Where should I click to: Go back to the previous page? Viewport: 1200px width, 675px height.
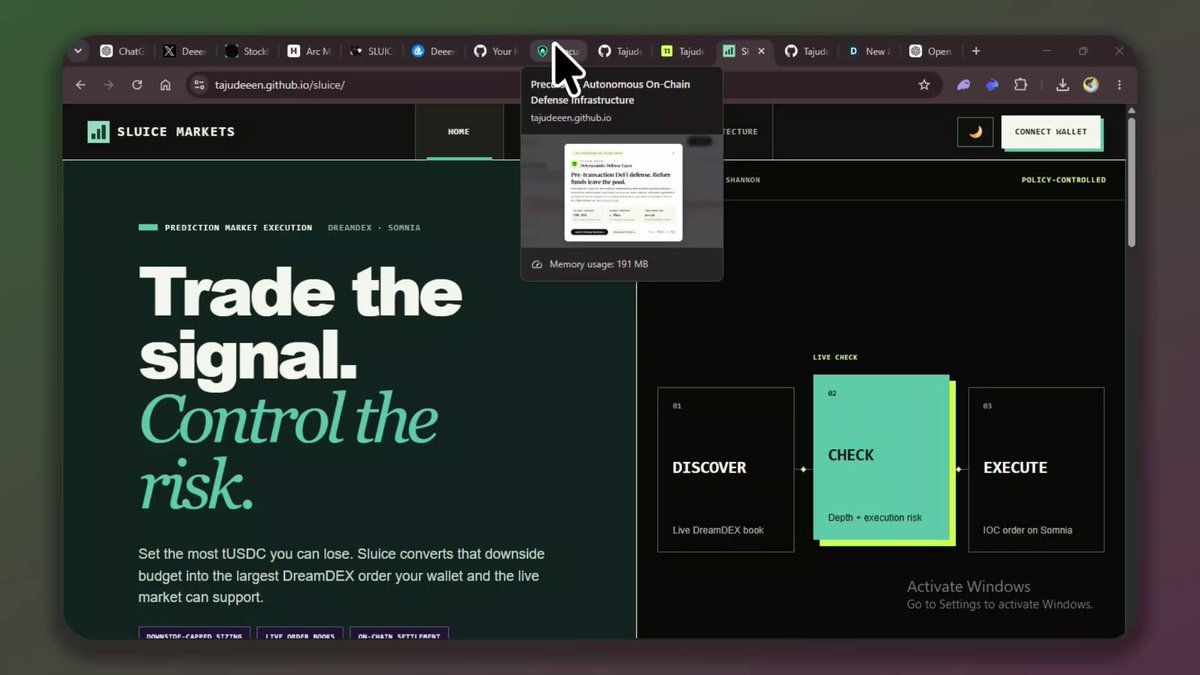[x=81, y=85]
